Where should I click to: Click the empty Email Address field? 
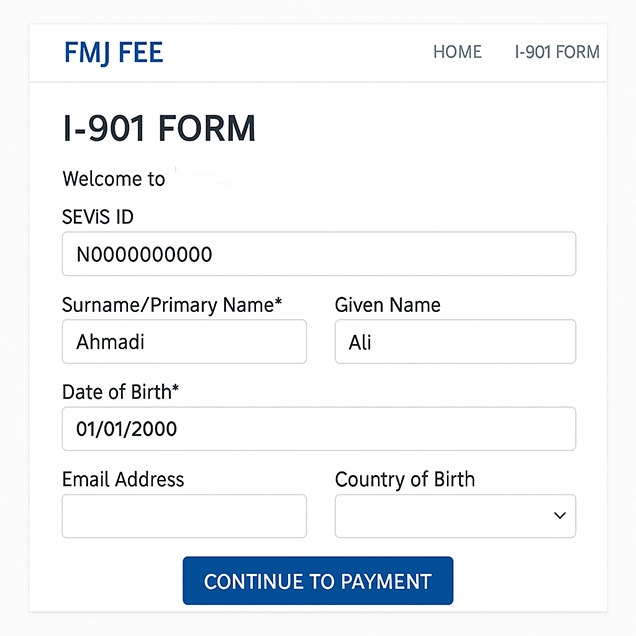184,516
